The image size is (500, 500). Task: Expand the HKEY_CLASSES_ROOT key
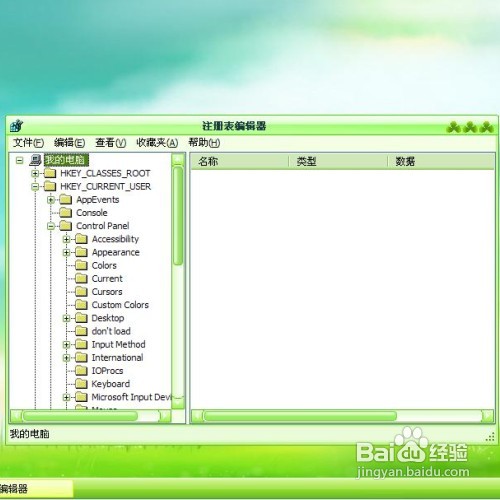35,173
